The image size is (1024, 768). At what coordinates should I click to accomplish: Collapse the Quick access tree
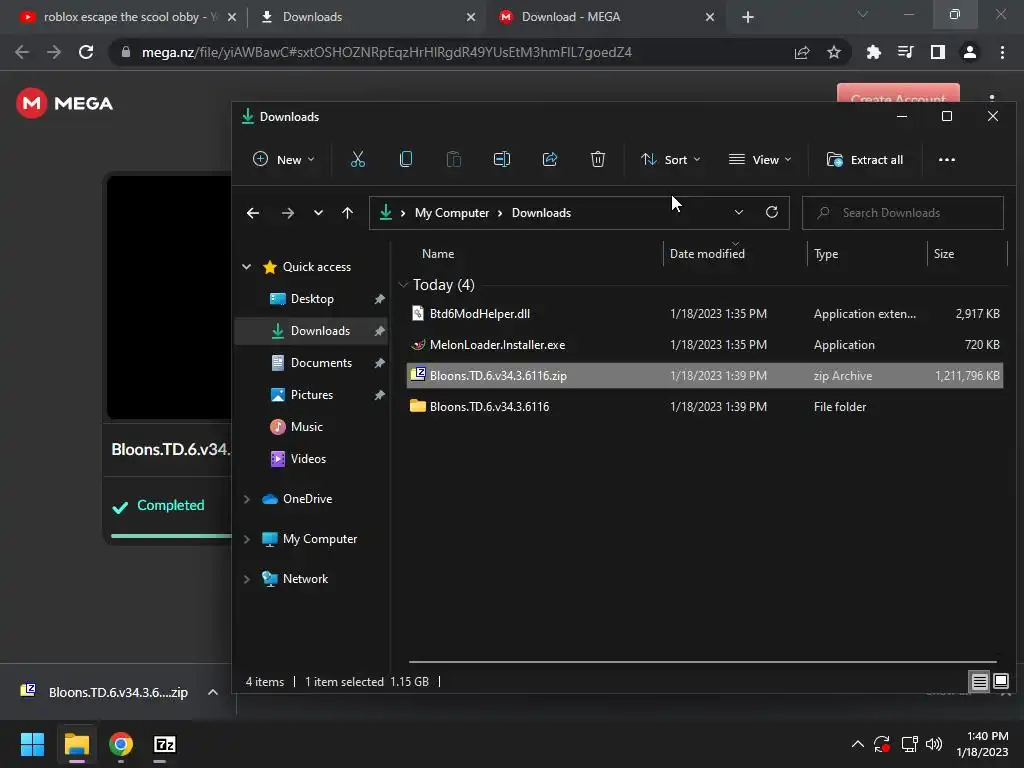coord(246,266)
